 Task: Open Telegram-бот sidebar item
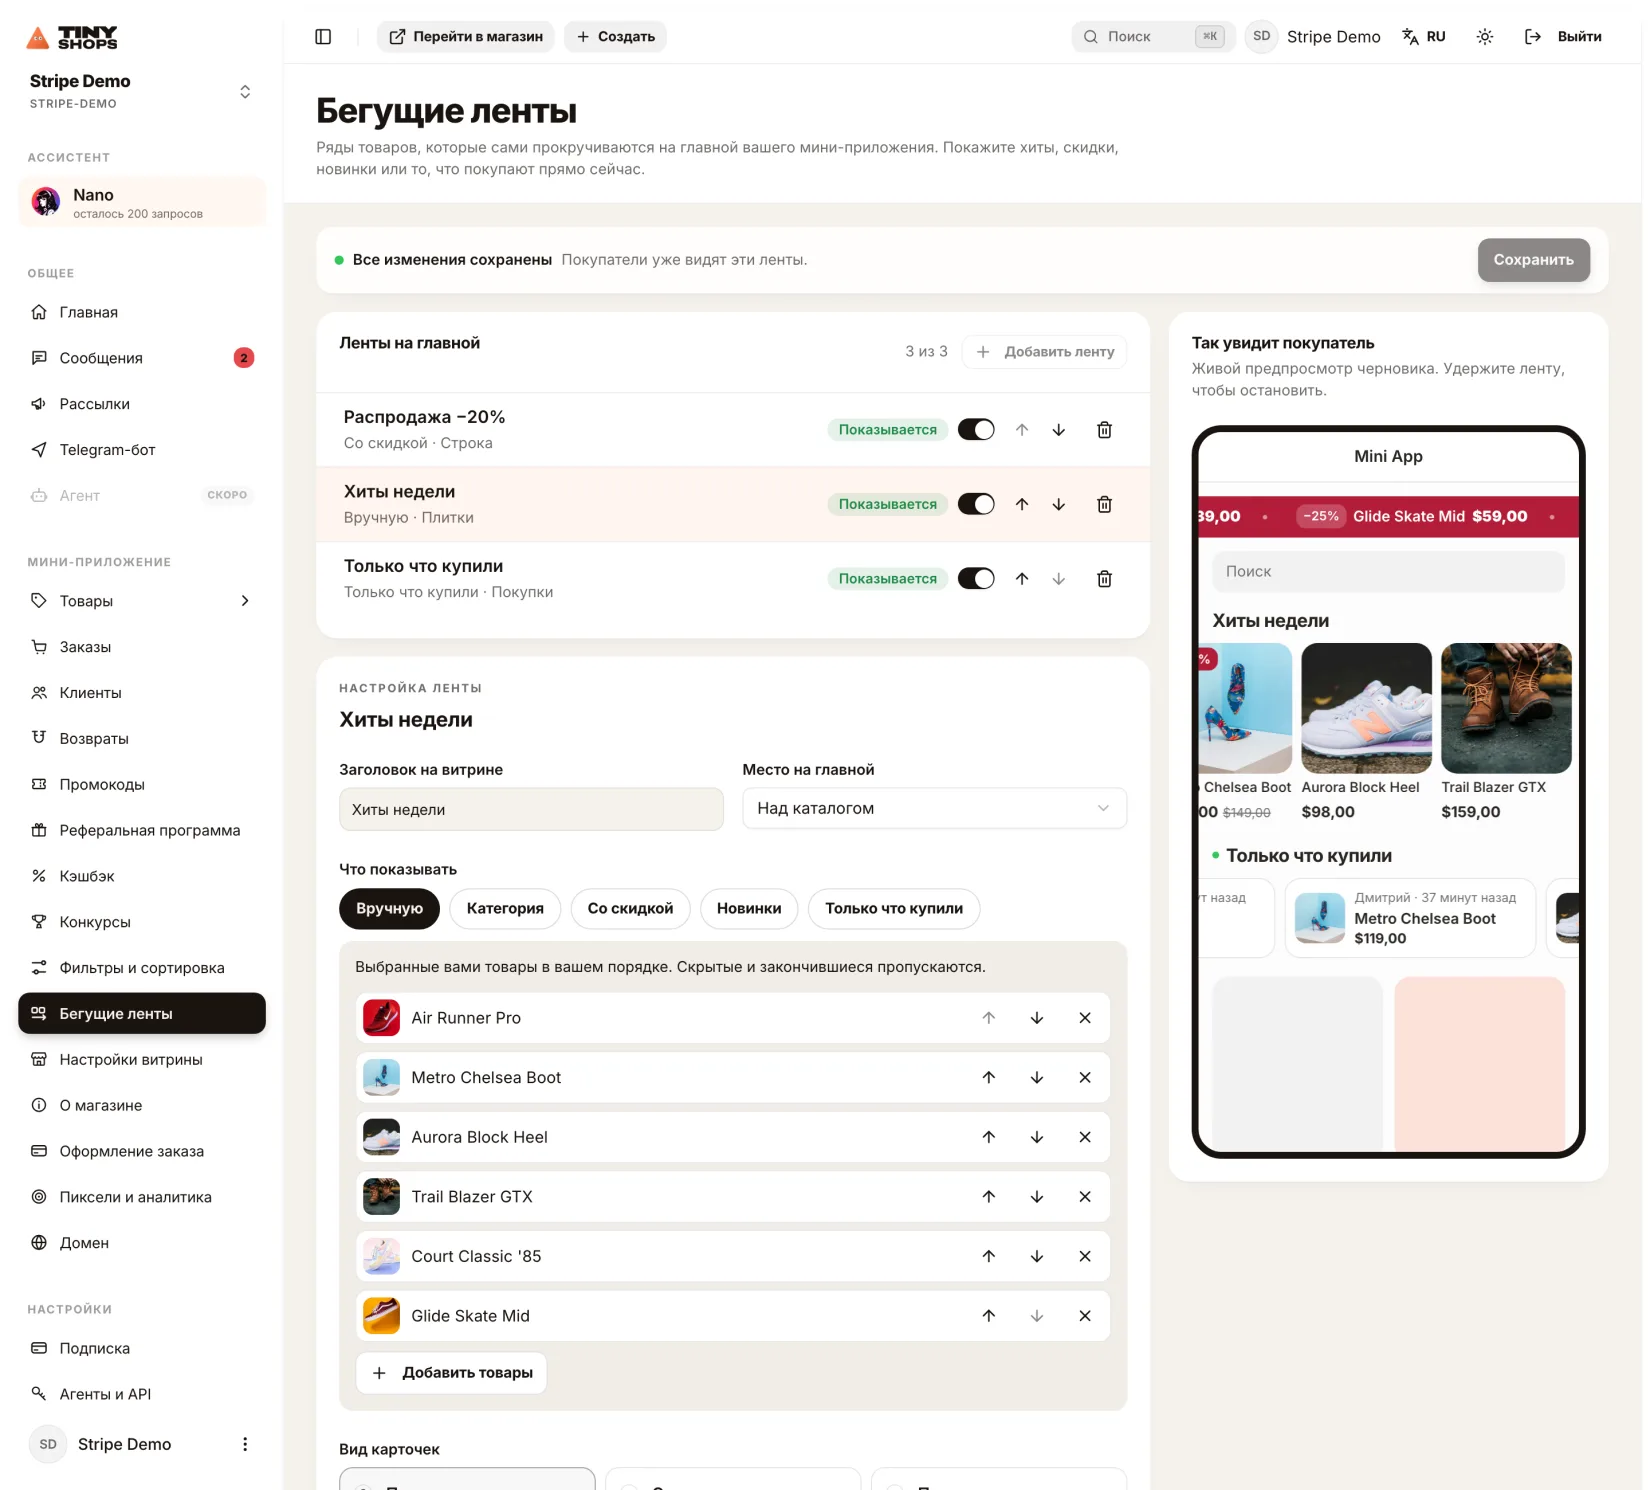coord(142,450)
